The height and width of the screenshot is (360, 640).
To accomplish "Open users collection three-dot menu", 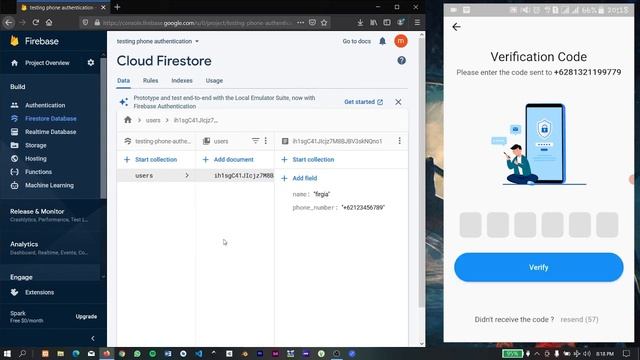I will pos(266,141).
